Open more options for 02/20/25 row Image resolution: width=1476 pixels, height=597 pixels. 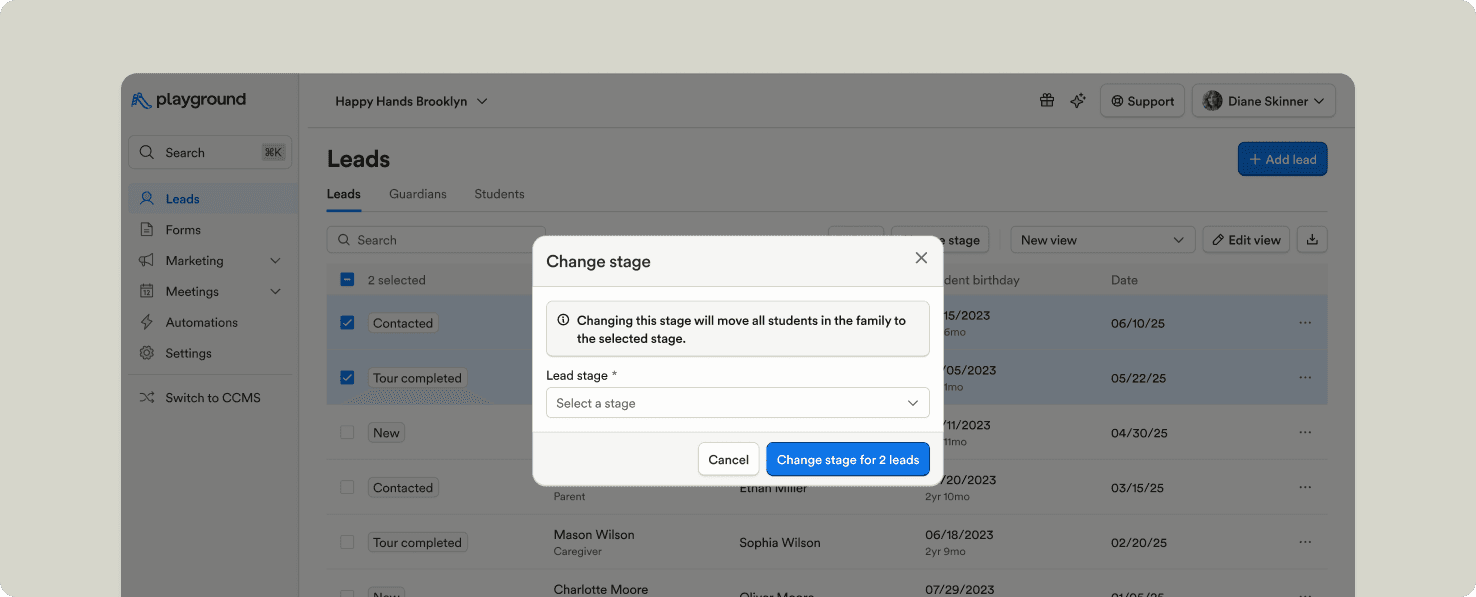1305,542
